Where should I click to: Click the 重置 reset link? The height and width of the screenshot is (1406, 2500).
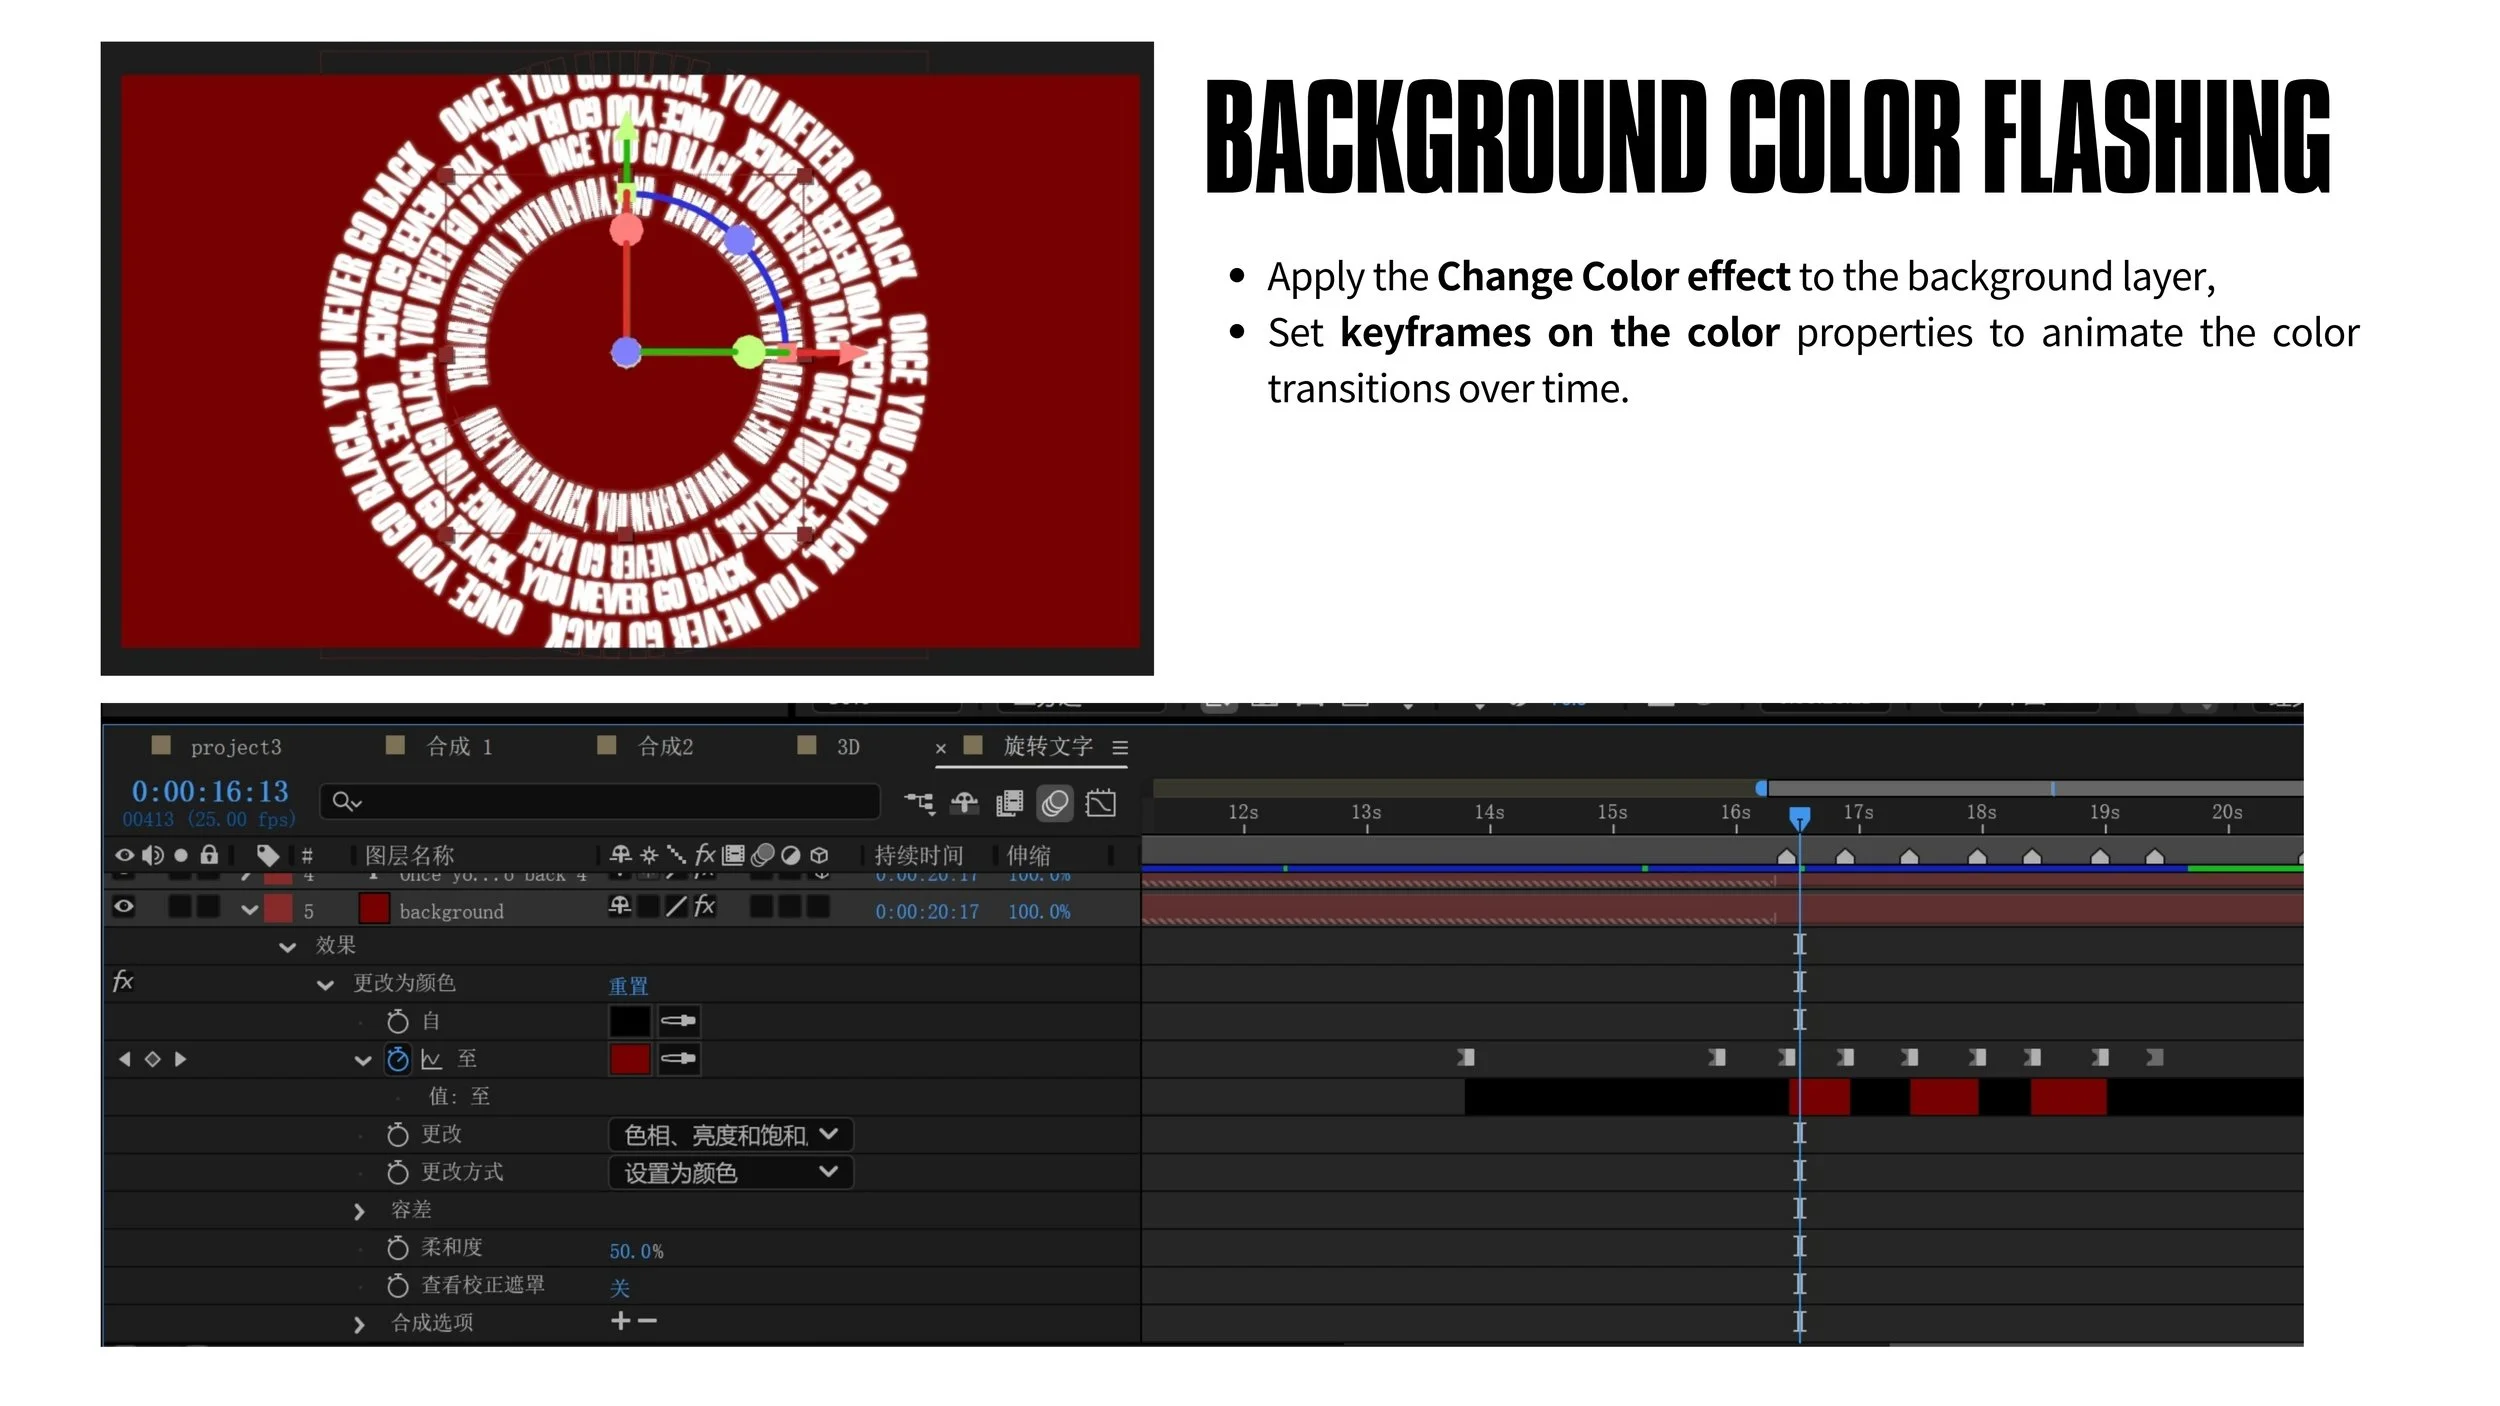(628, 986)
